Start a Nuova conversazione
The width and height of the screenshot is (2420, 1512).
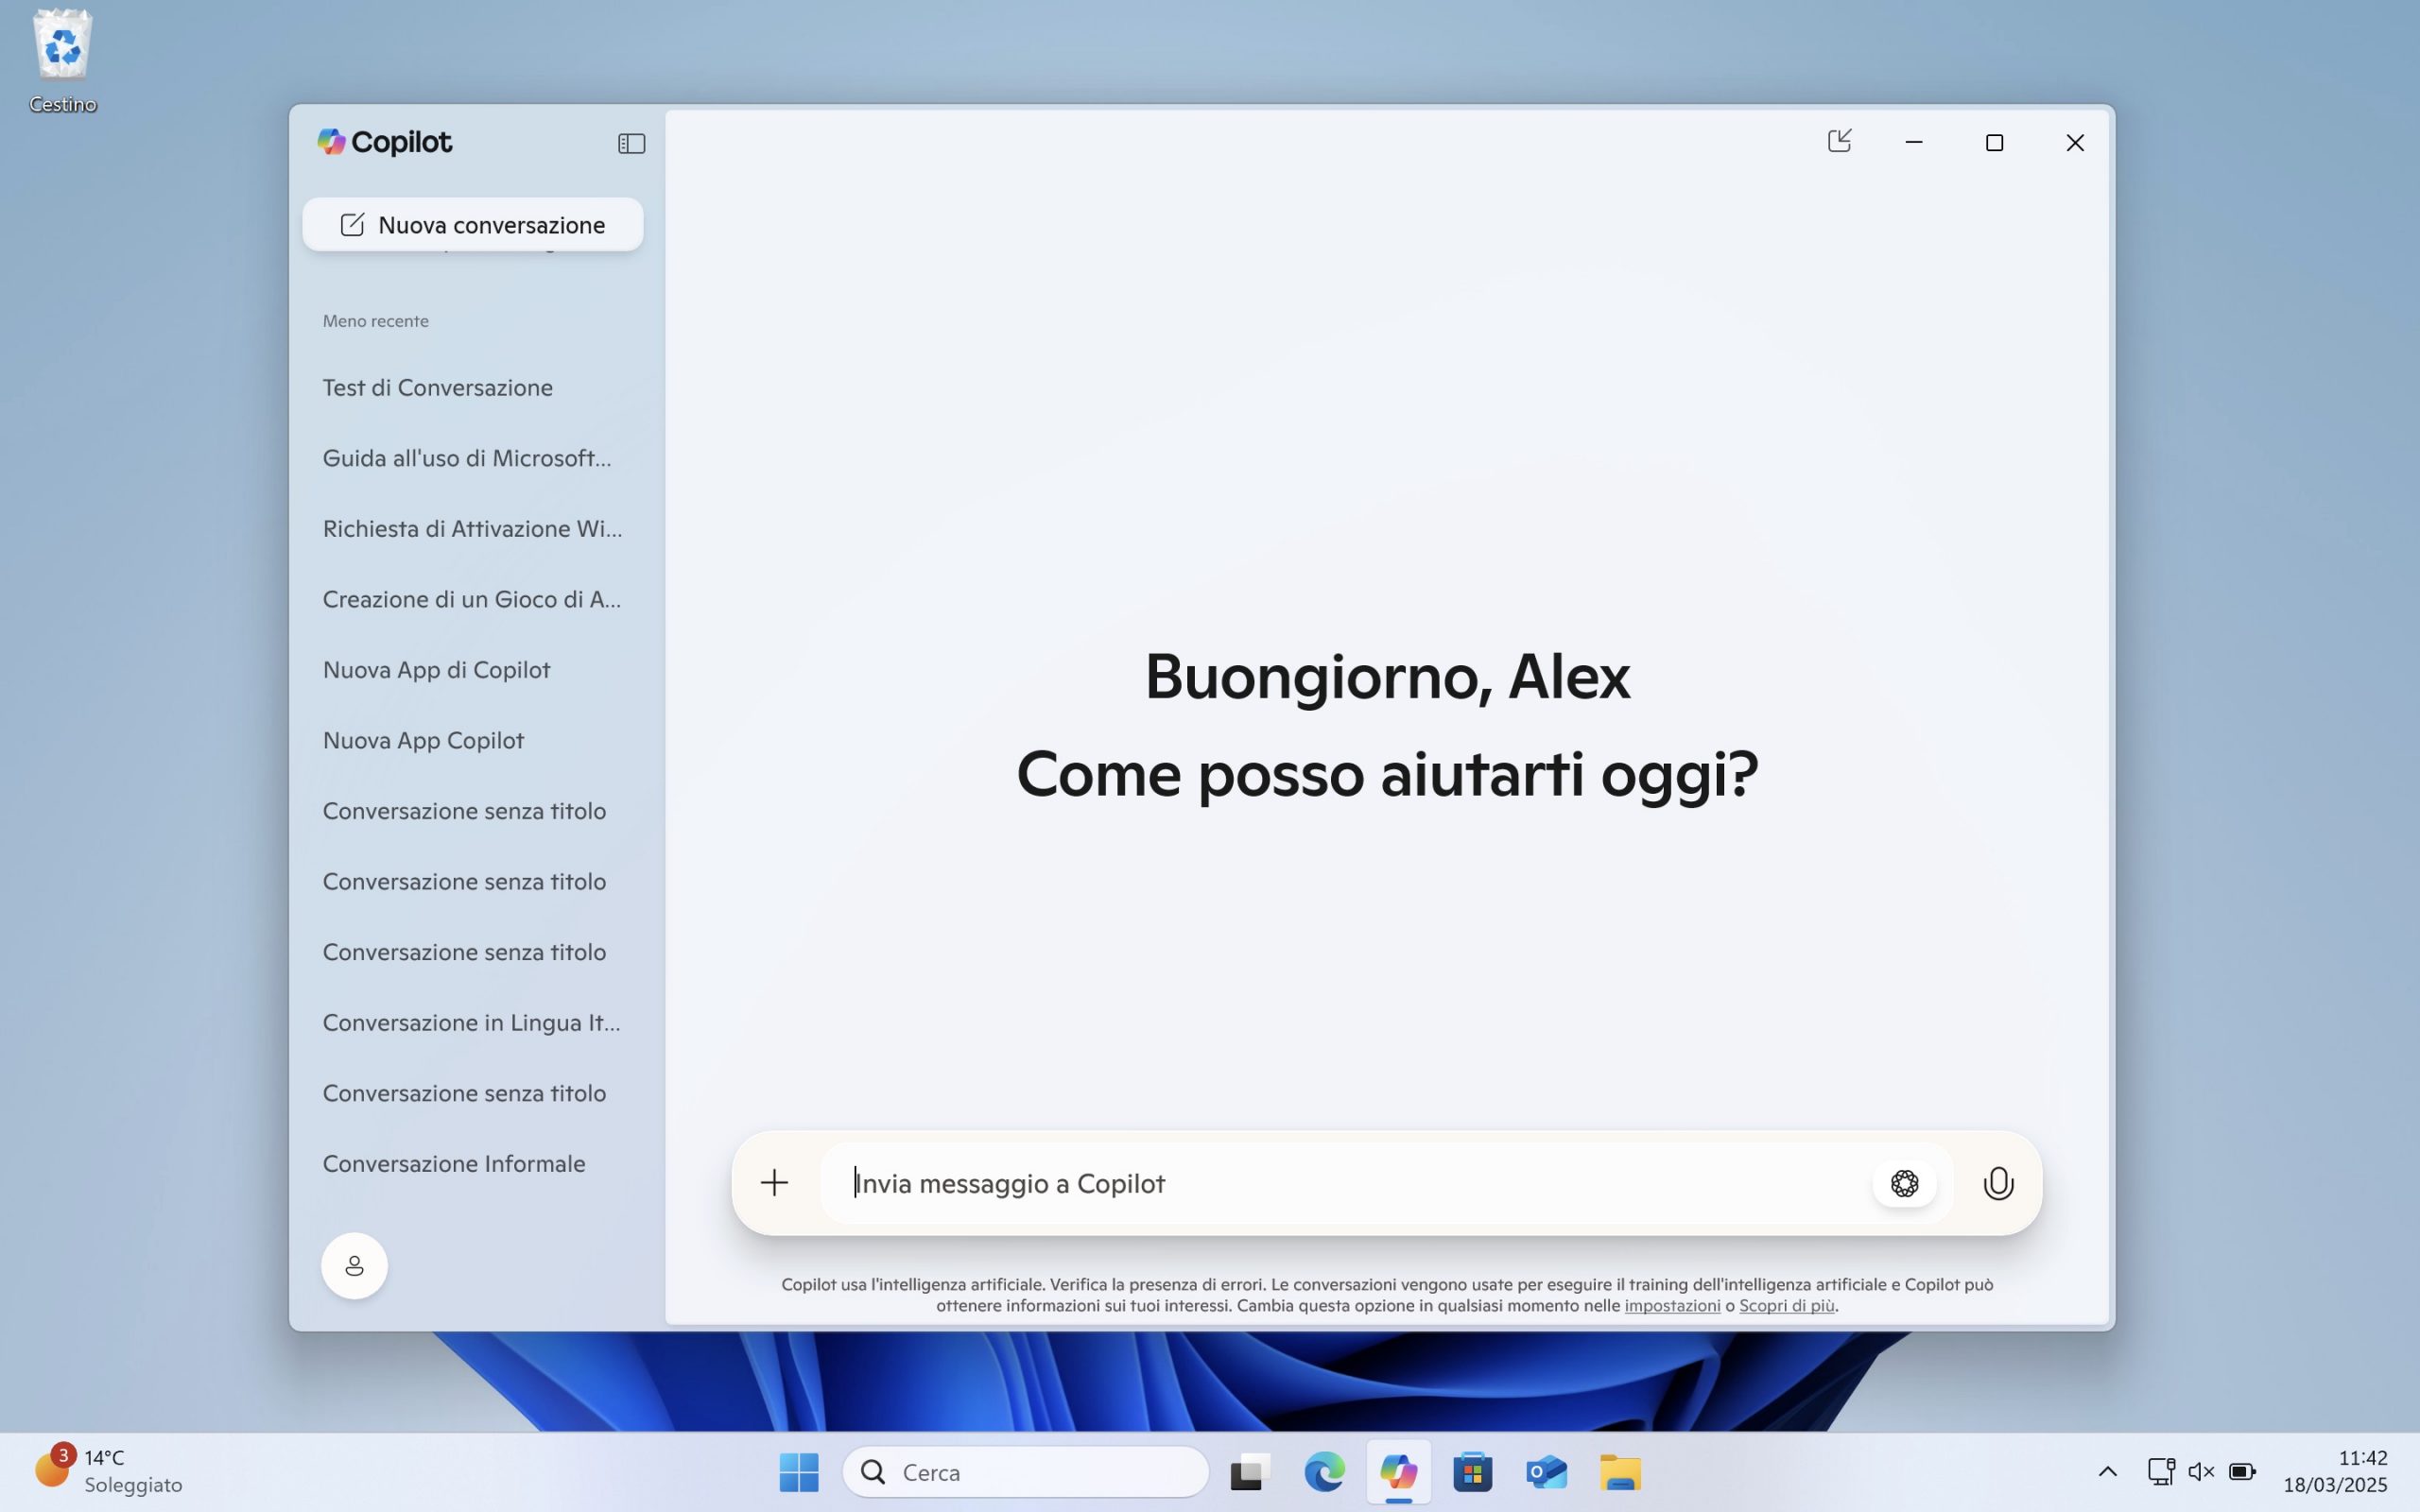[x=472, y=224]
